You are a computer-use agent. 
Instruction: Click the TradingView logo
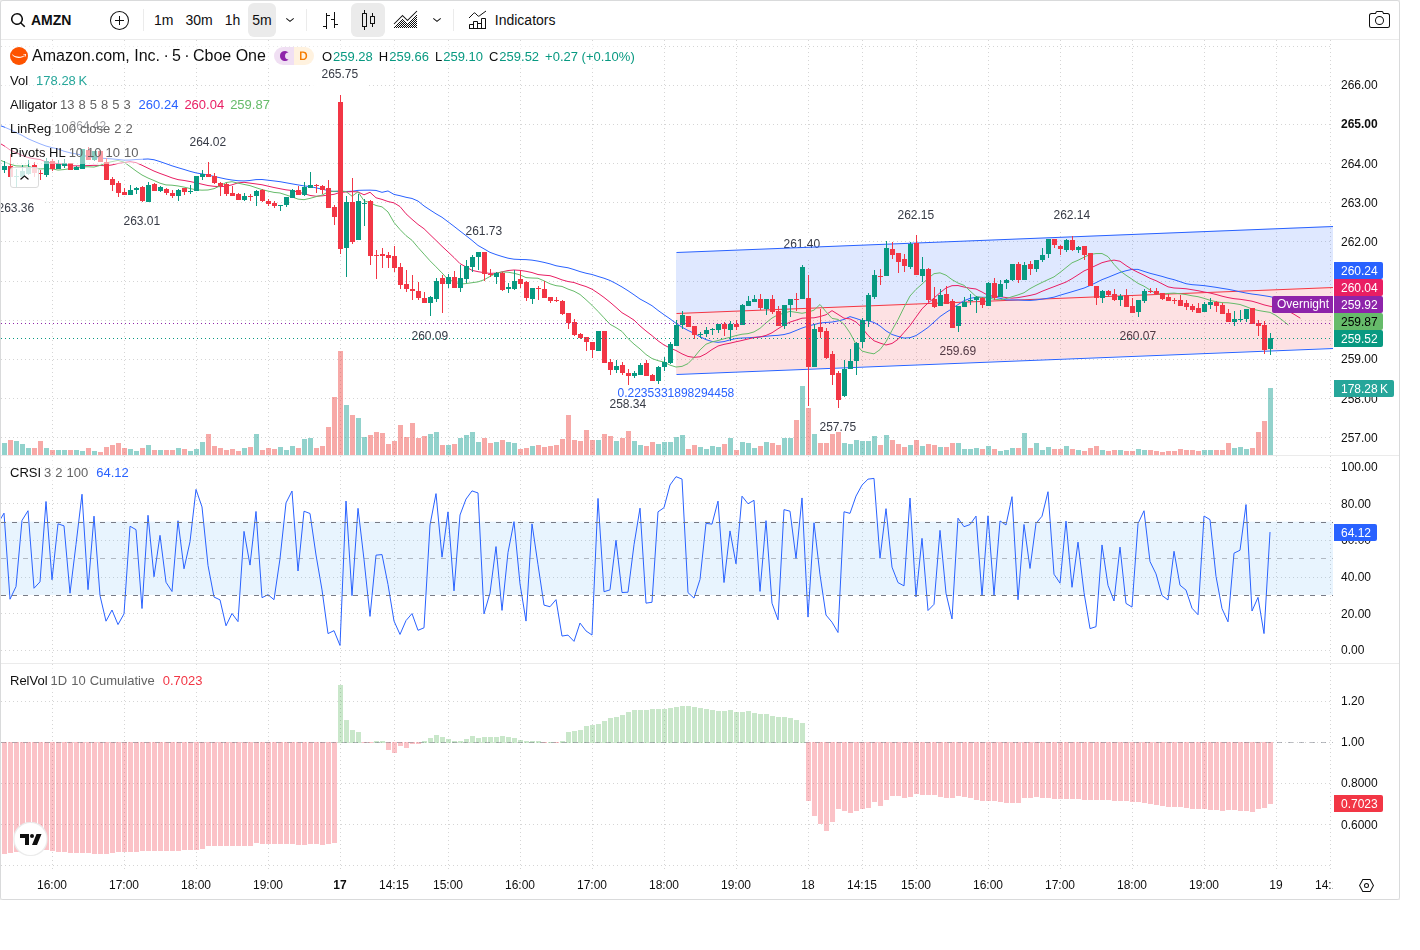pos(31,839)
